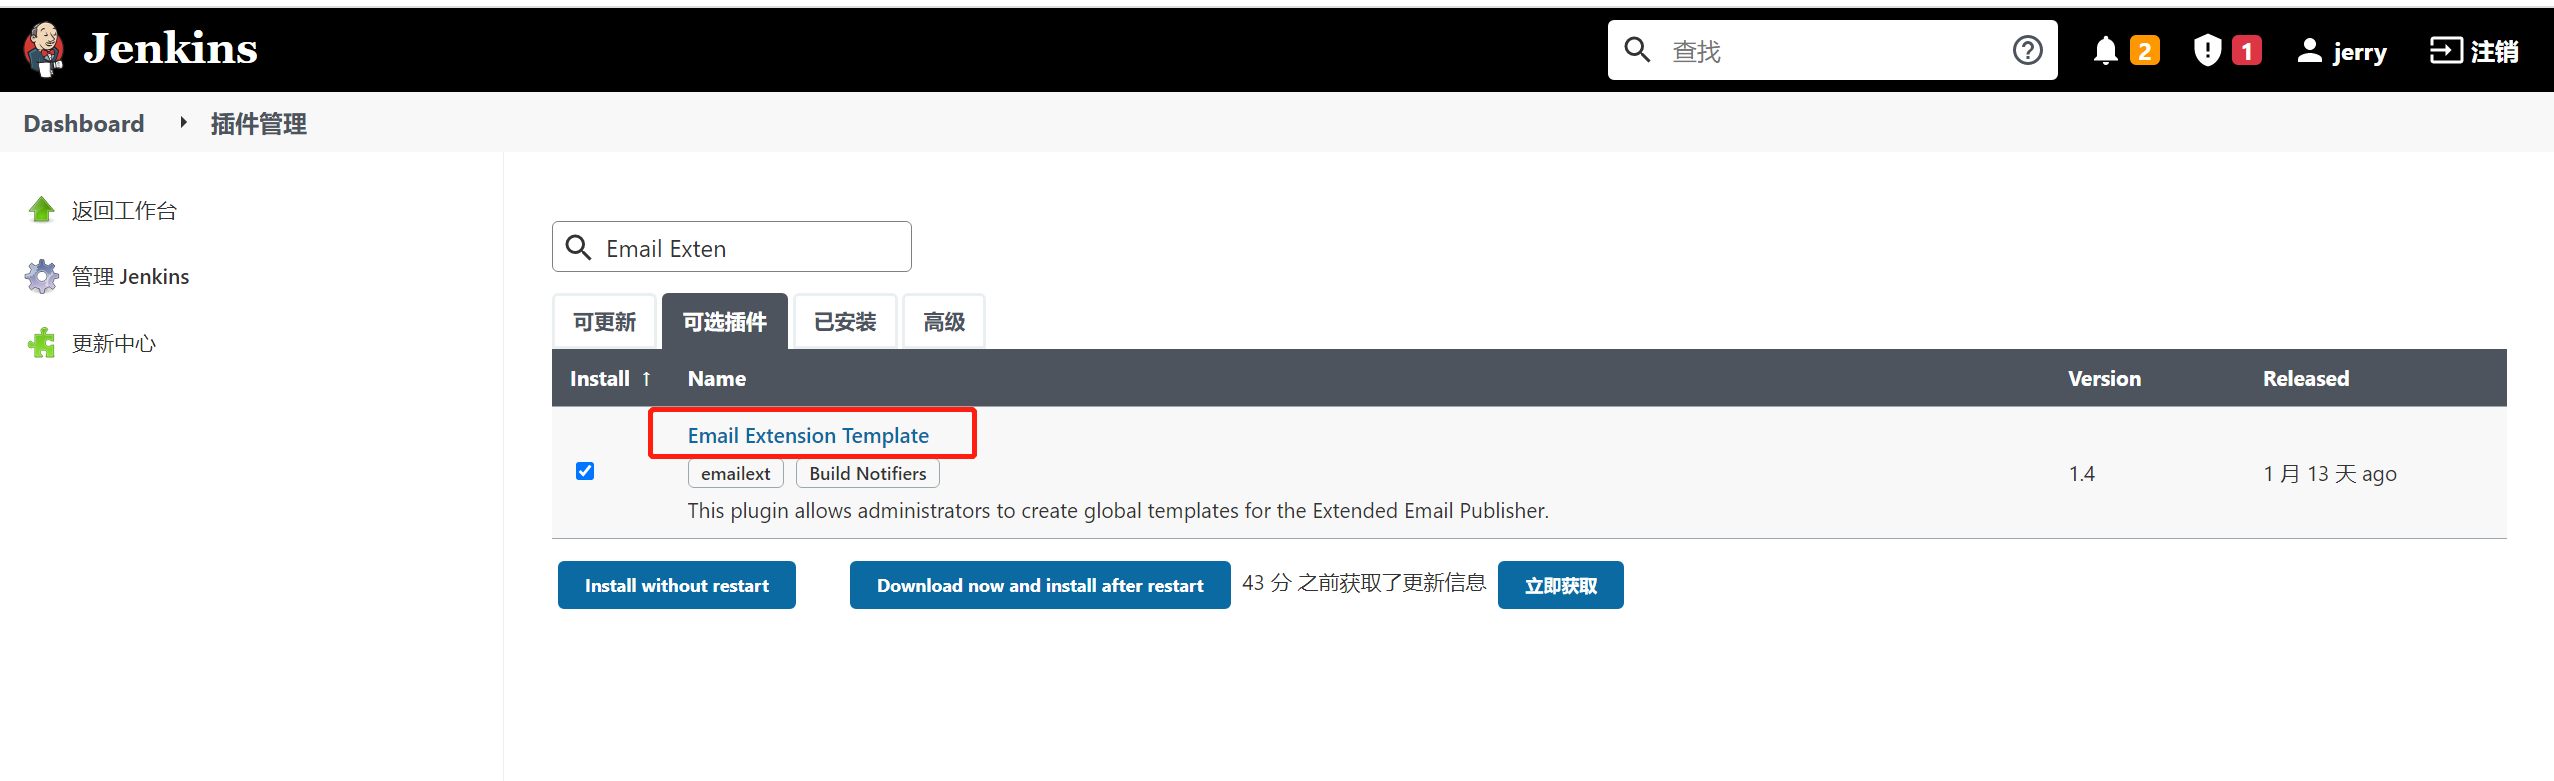
Task: Select the 可选插件 tab
Action: coord(725,322)
